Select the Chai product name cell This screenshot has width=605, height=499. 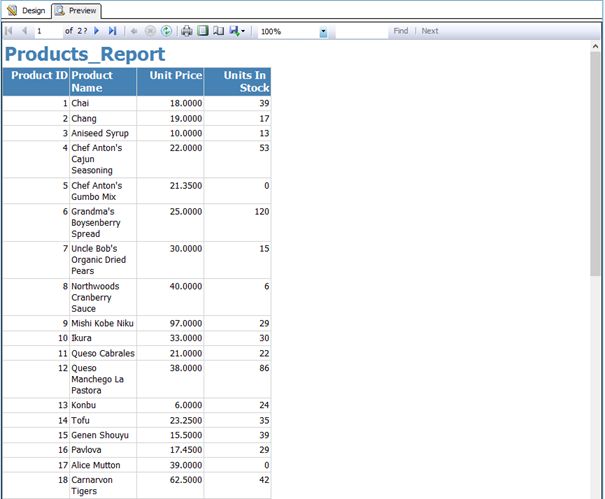[x=103, y=103]
